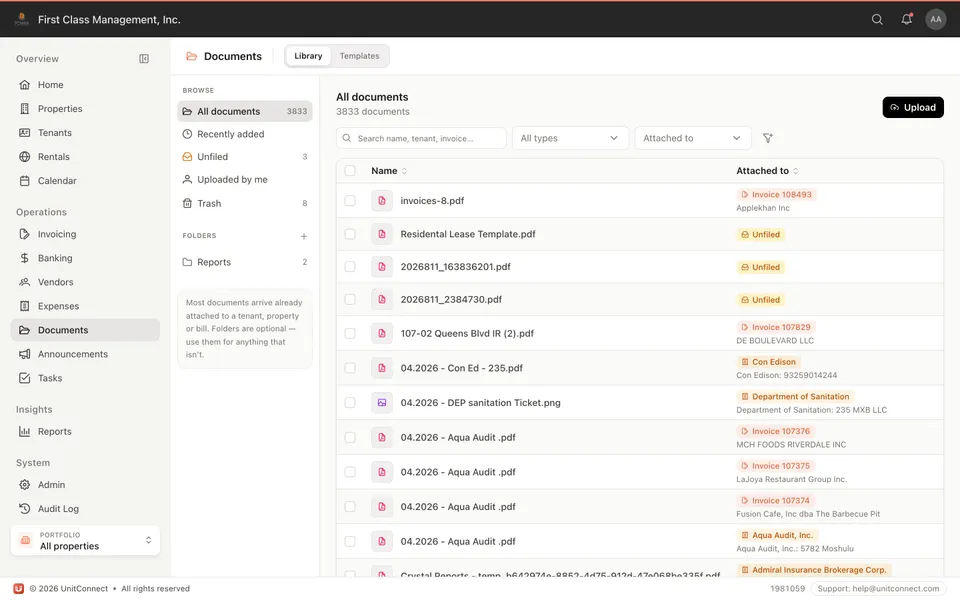Screen dimensions: 960x600
Task: Open Invoicing in sidebar
Action: tap(85, 234)
